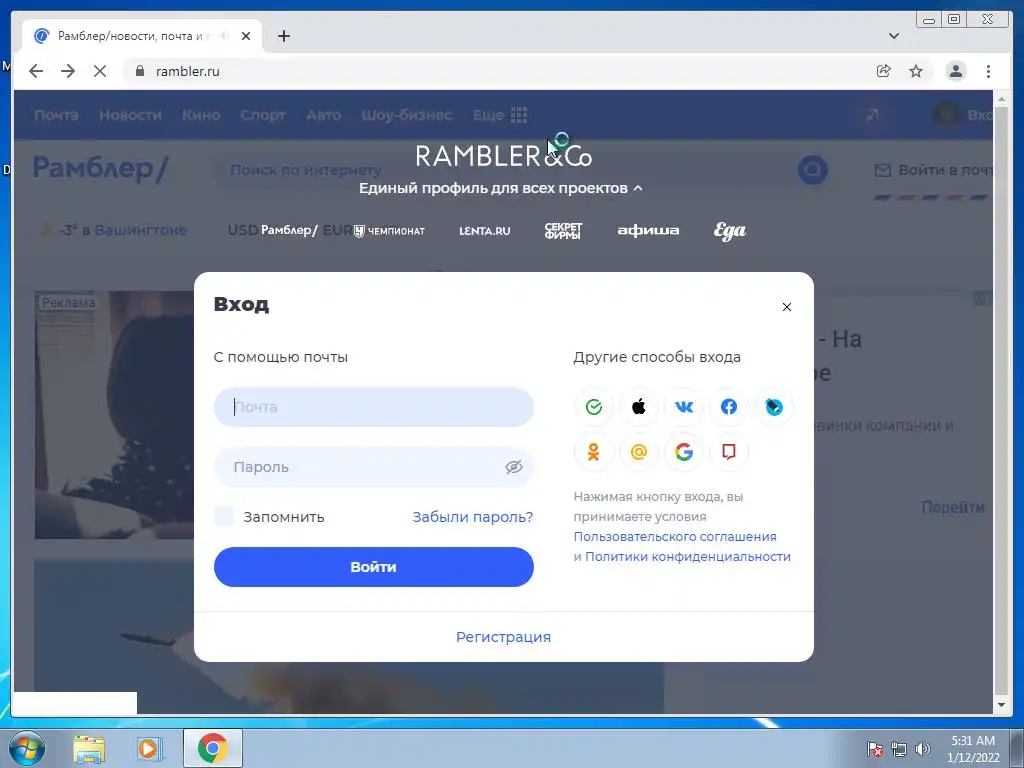Open volume control in system tray

click(922, 749)
